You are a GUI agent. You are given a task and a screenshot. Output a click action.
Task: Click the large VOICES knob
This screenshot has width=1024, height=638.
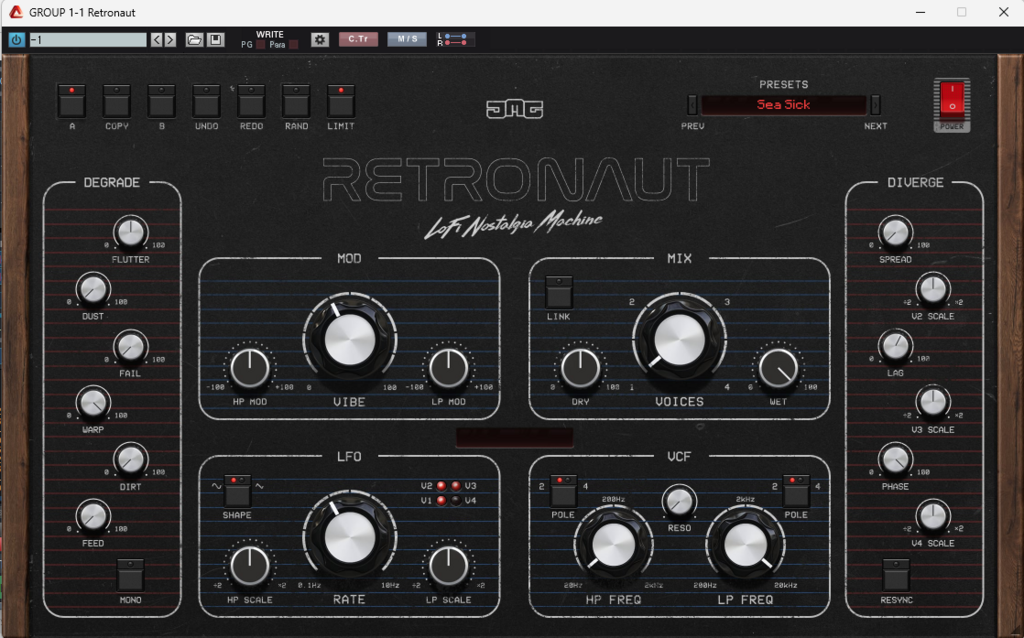pyautogui.click(x=679, y=340)
